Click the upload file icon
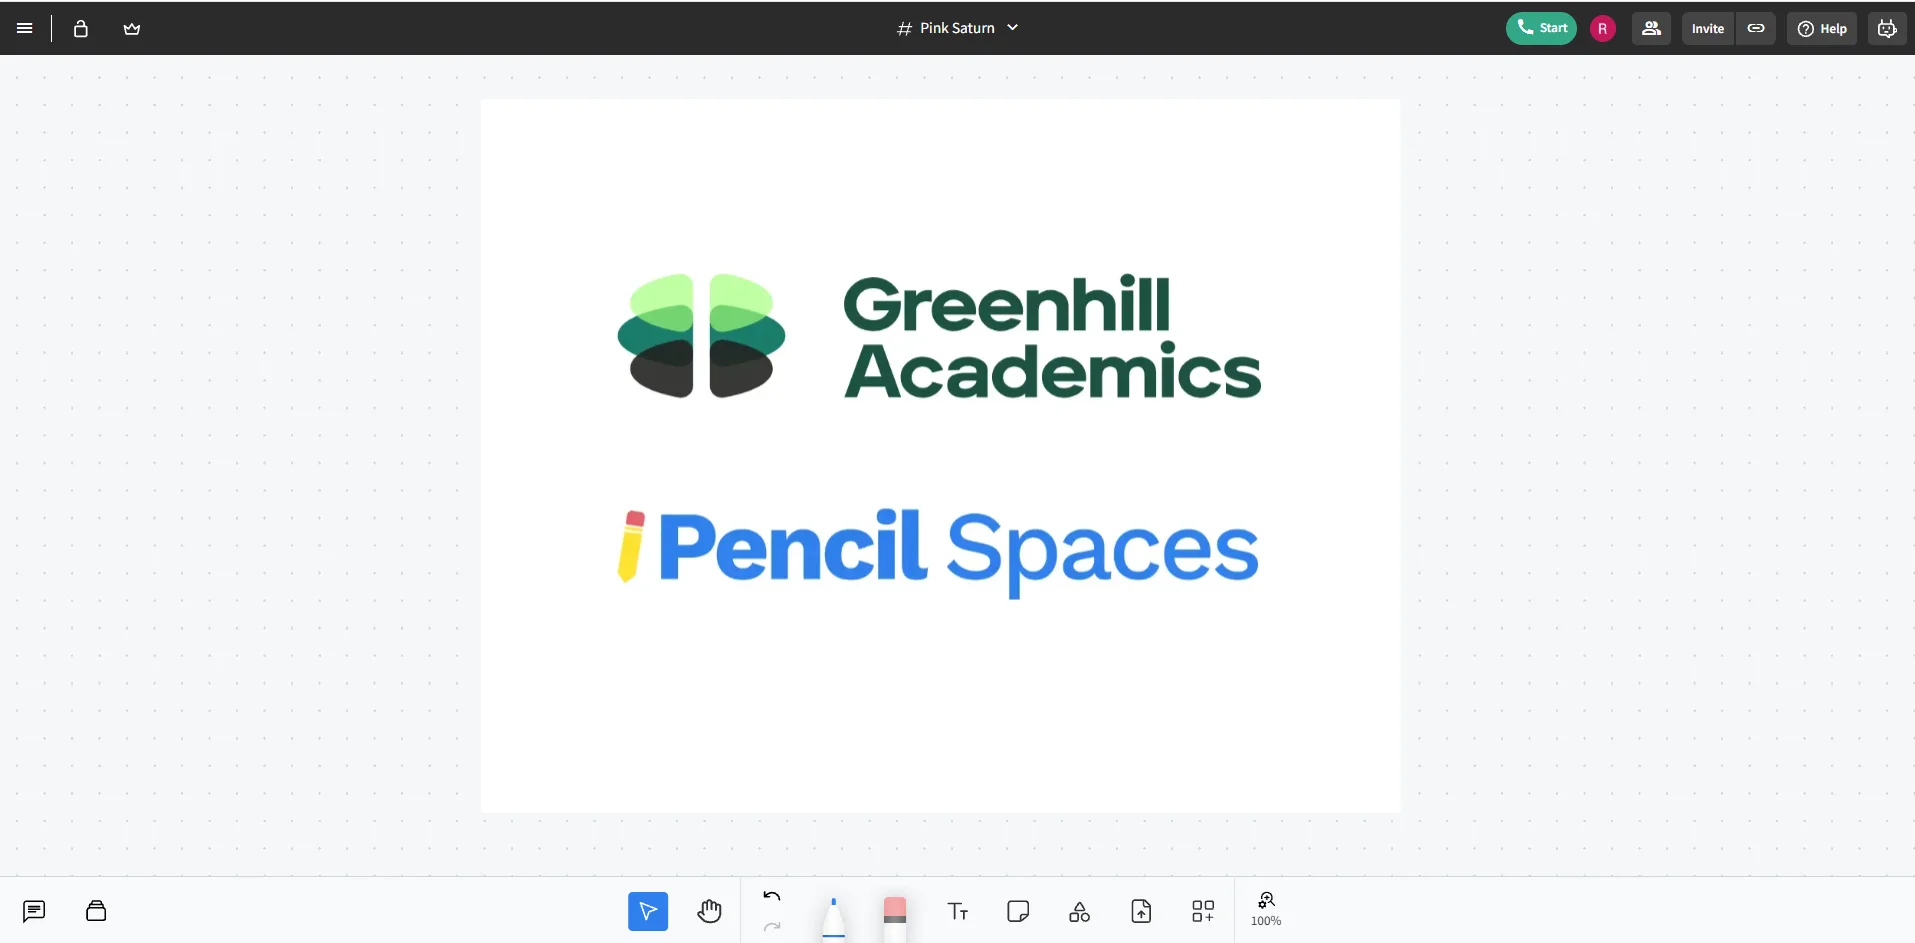Screen dimensions: 1915x943 pos(1141,911)
